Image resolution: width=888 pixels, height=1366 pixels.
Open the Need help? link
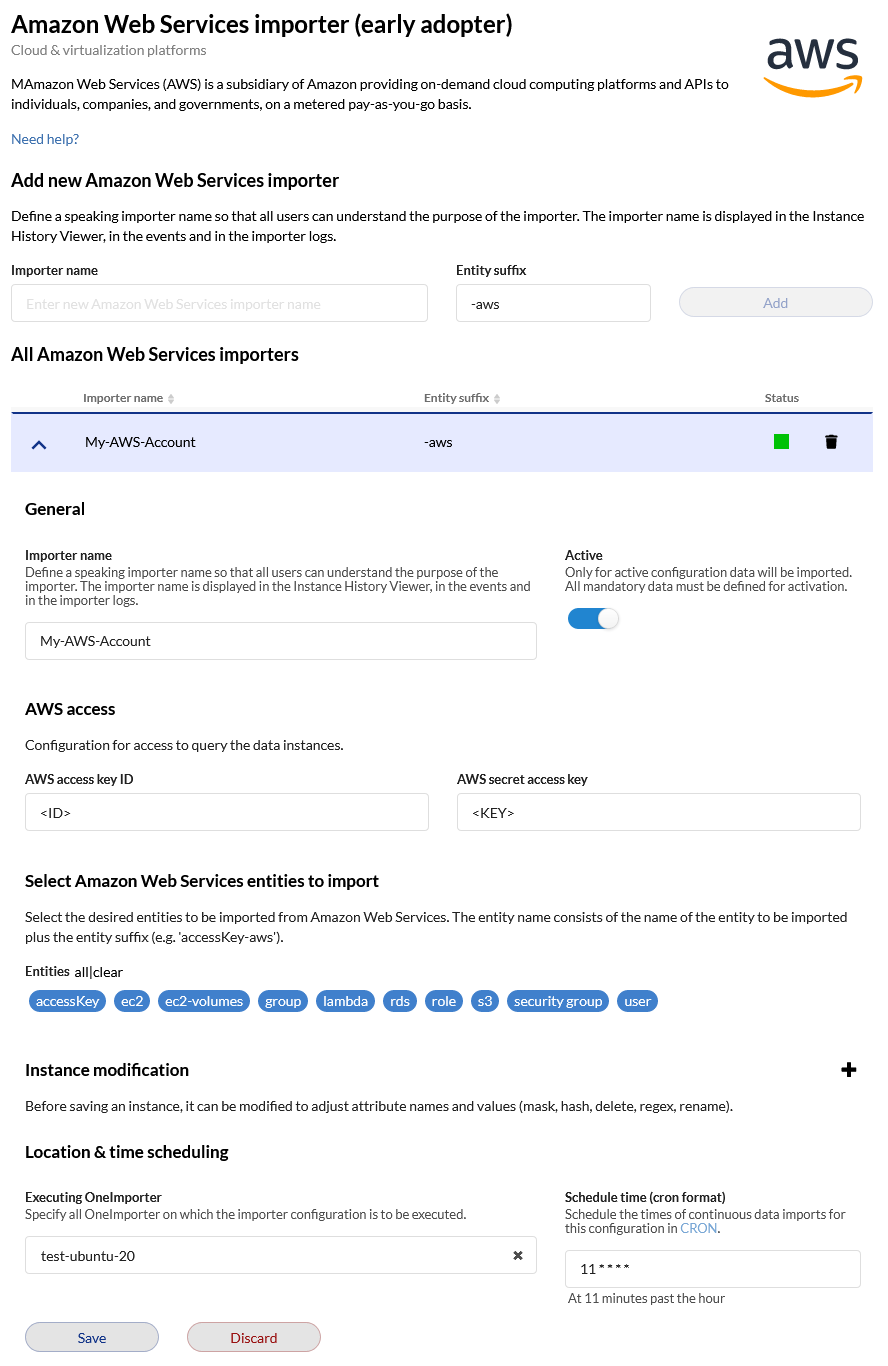(45, 139)
